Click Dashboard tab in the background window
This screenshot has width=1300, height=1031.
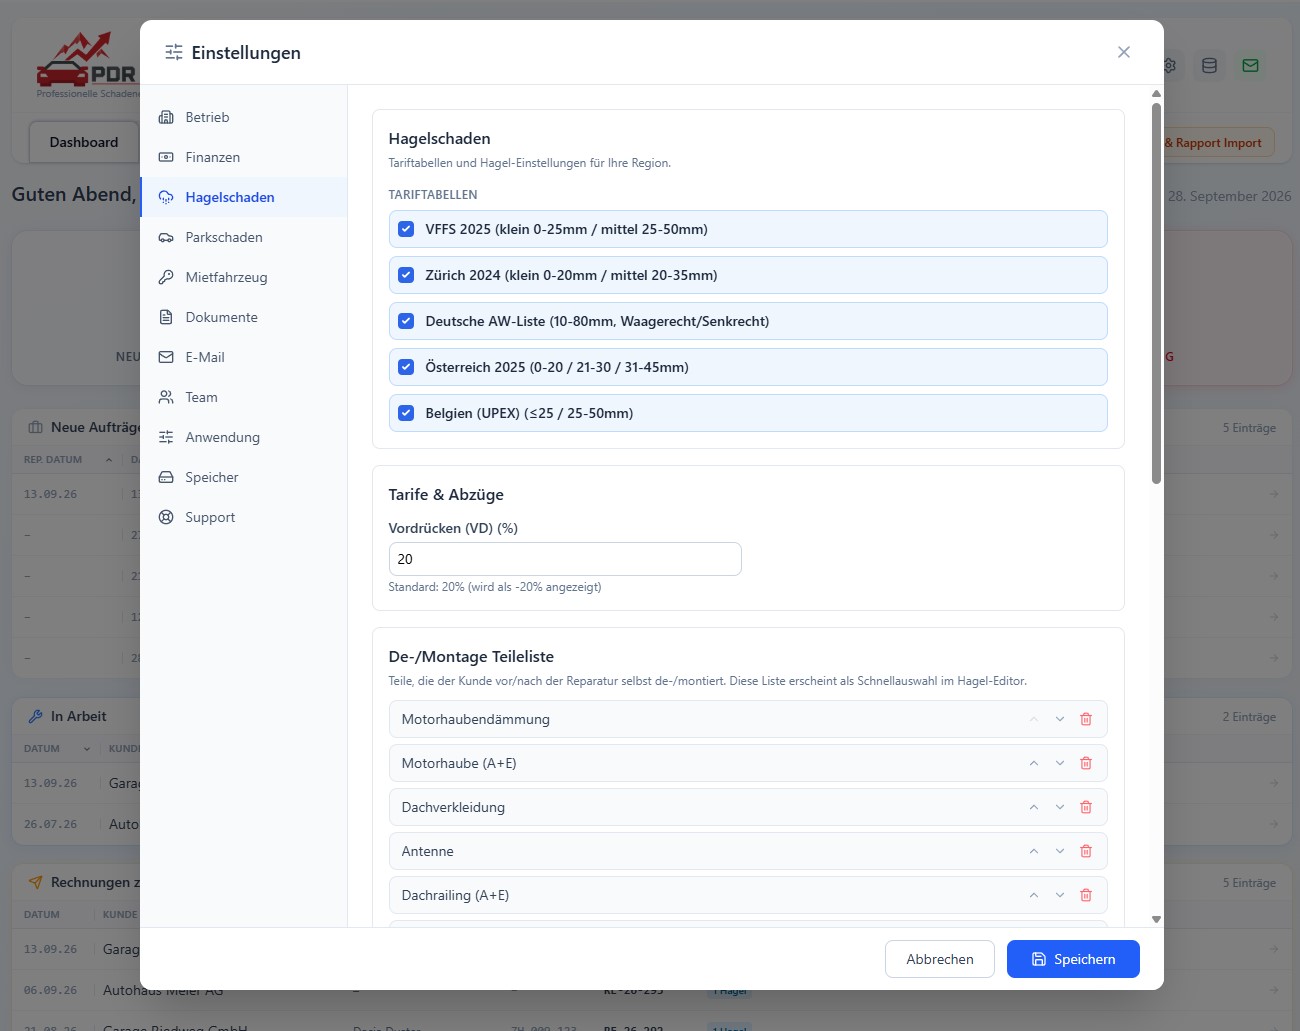(x=84, y=142)
